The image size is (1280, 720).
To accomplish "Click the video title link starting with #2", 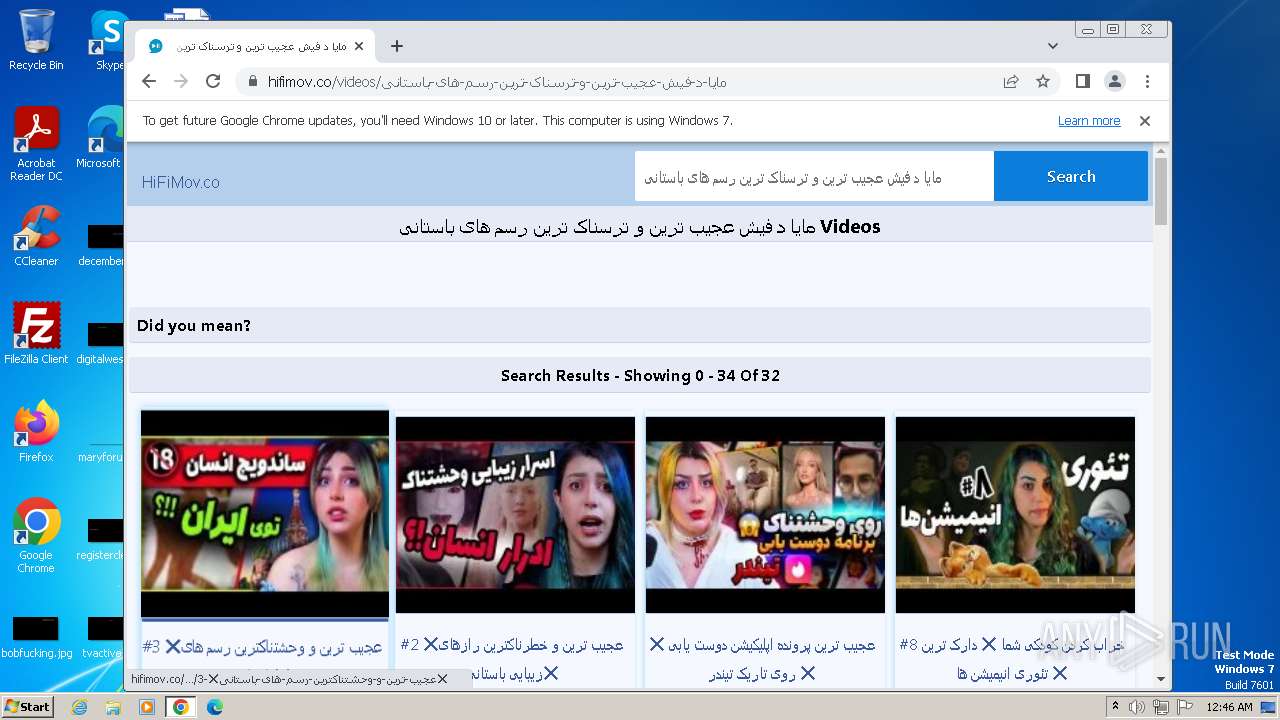I will point(512,658).
